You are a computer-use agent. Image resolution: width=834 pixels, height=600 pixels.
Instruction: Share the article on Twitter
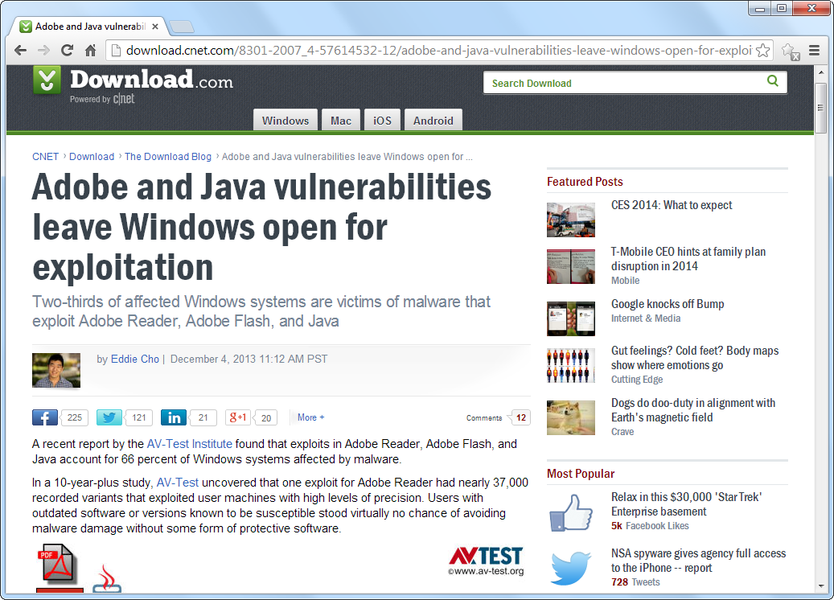point(109,418)
